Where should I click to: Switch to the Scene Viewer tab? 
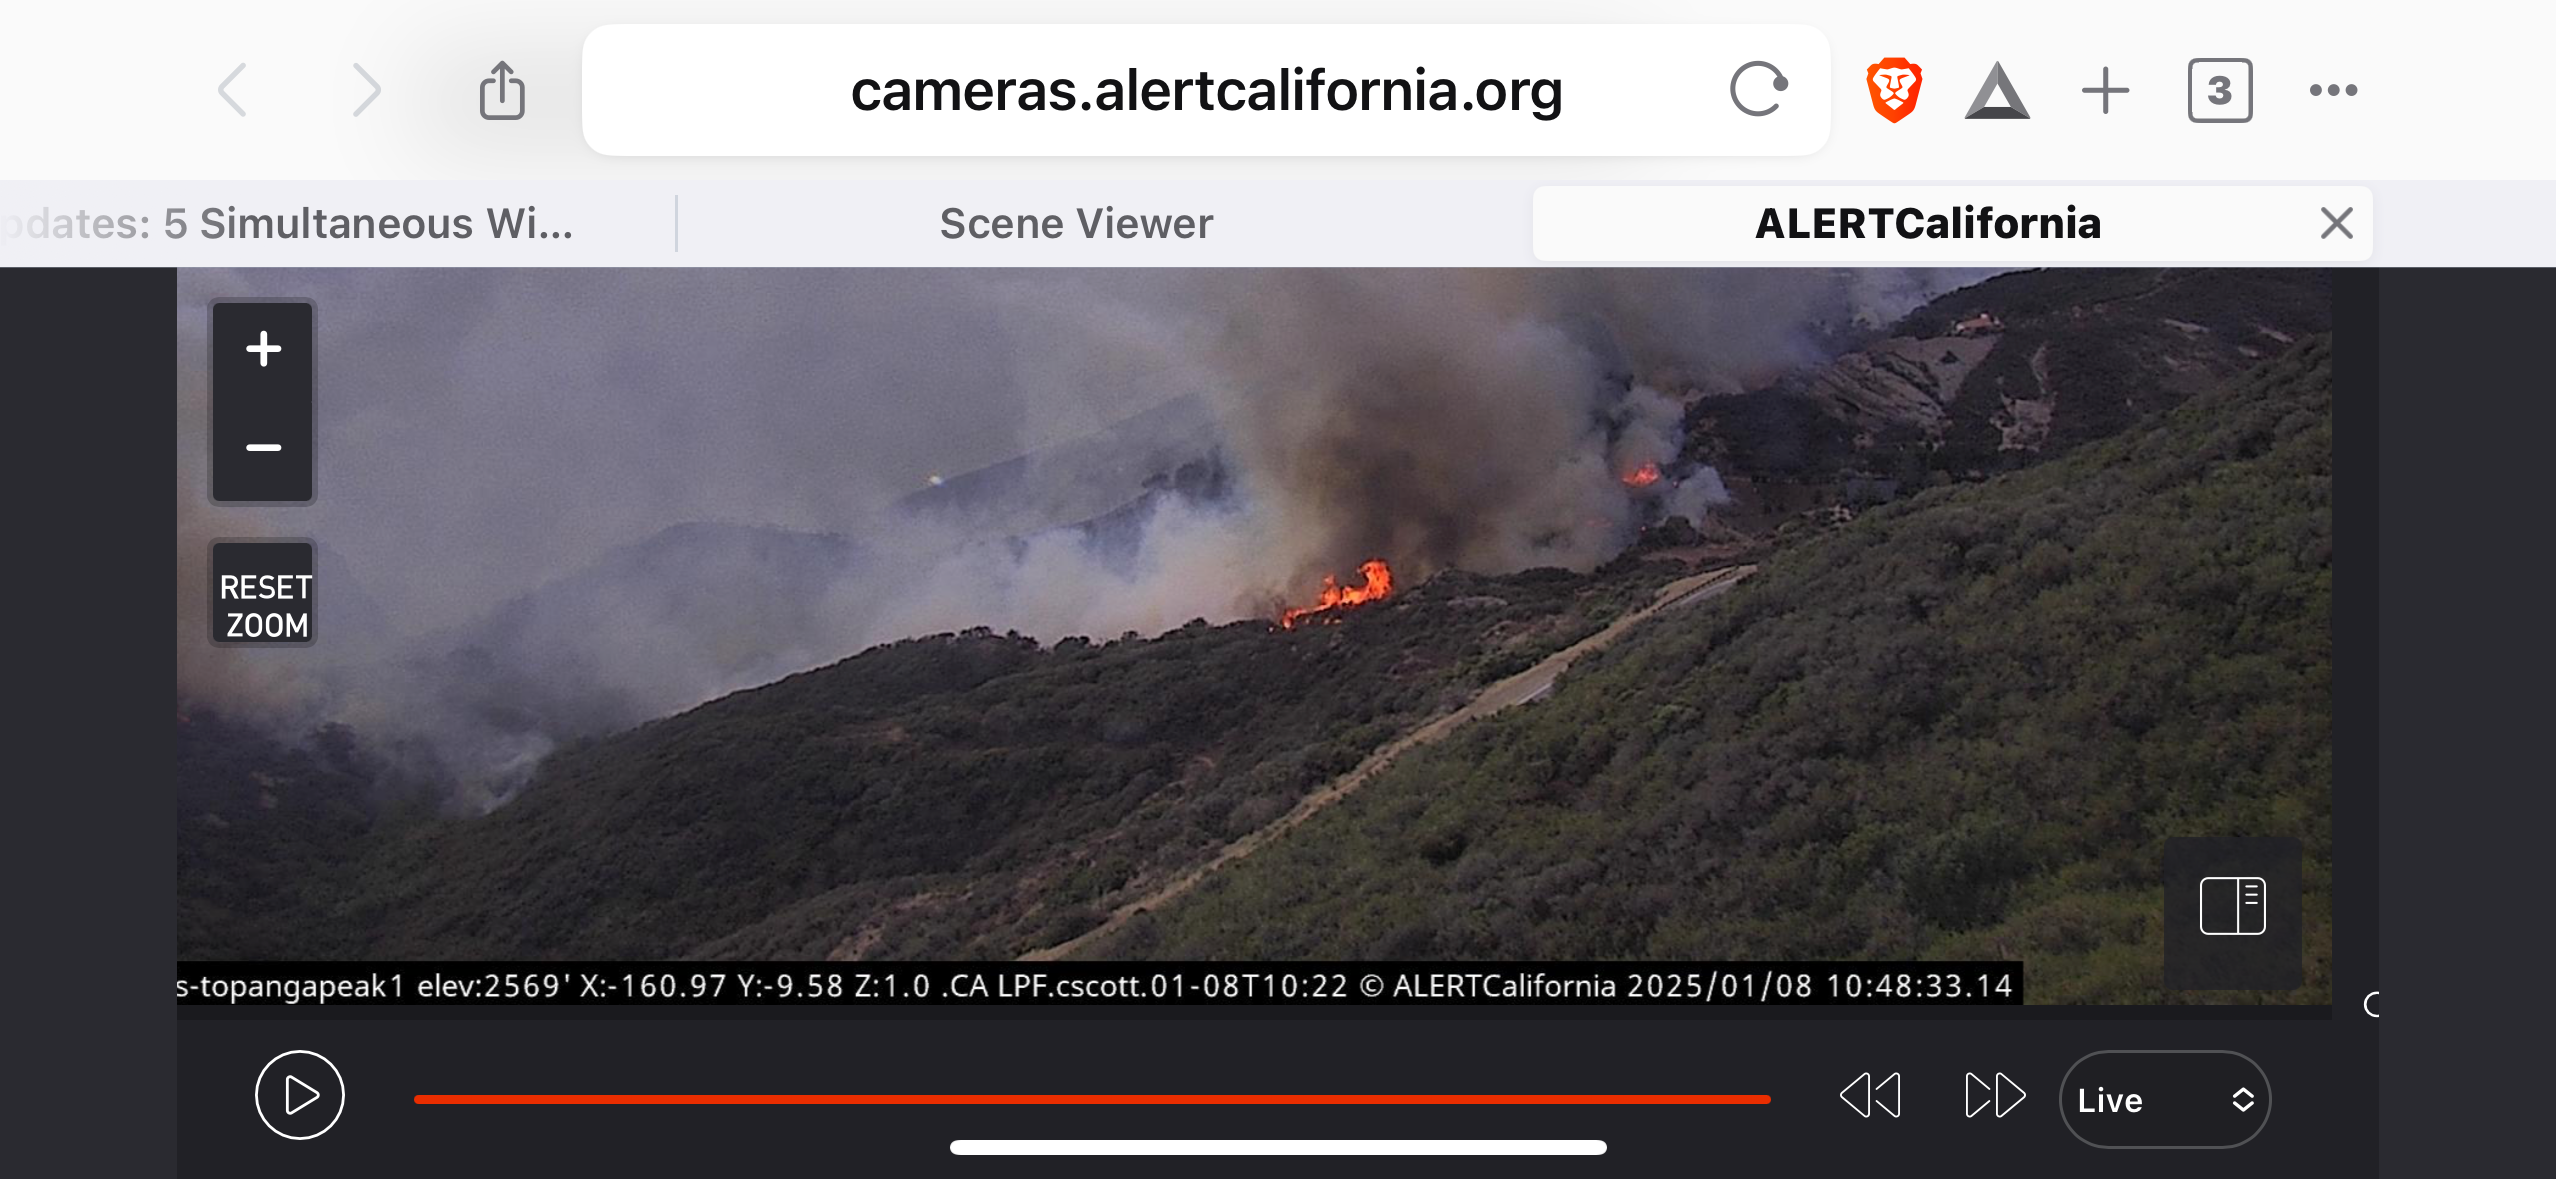[x=1076, y=223]
